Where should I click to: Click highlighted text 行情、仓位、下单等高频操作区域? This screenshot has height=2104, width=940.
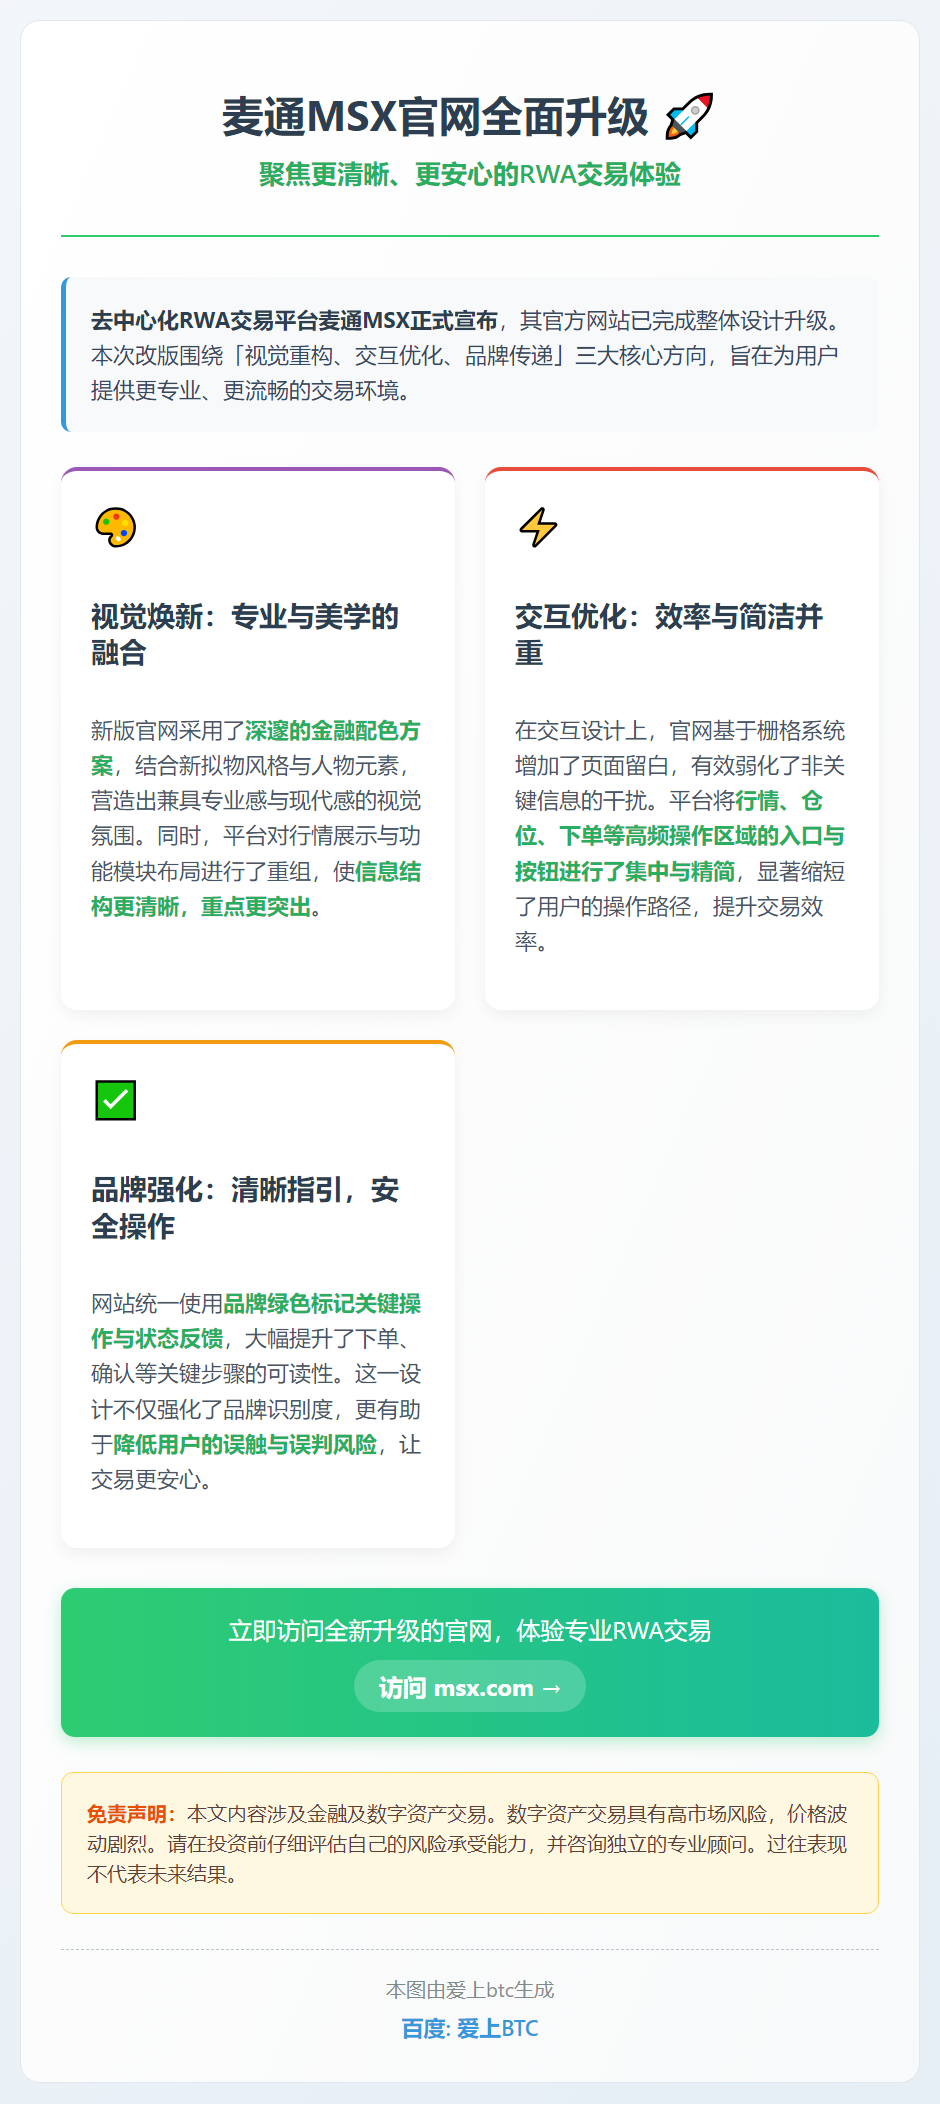[x=680, y=818]
